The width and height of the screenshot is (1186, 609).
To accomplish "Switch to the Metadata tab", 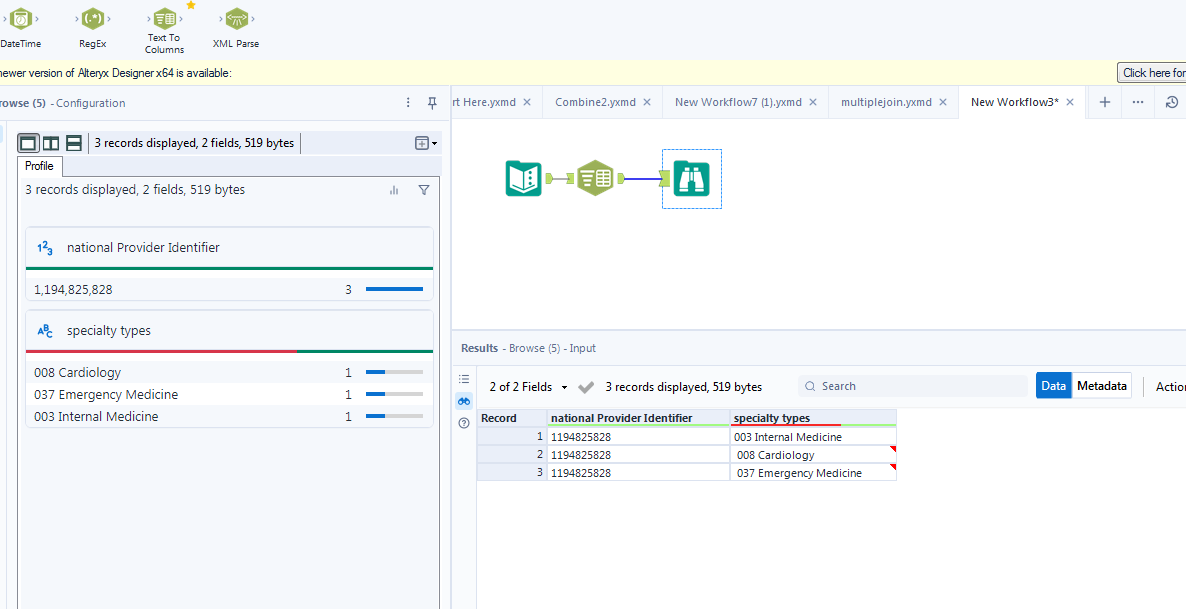I will click(1101, 385).
